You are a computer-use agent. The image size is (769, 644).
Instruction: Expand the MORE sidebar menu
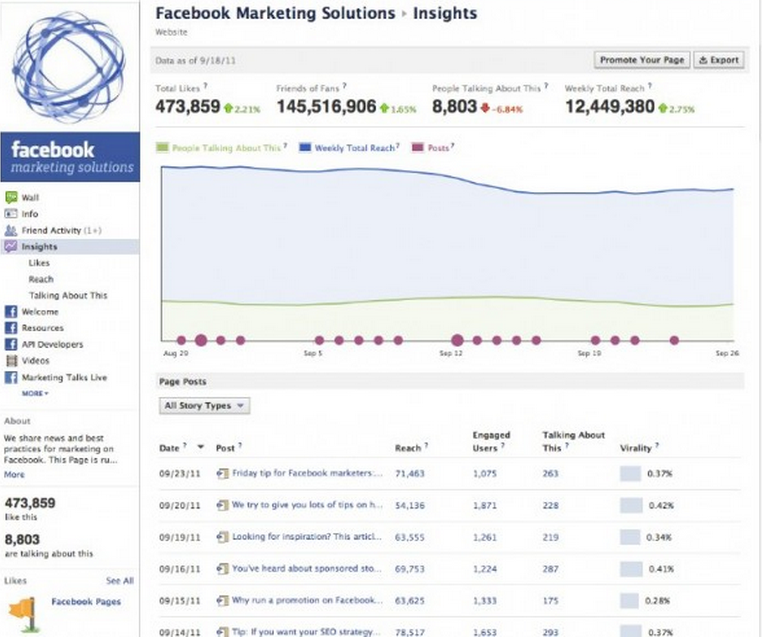pyautogui.click(x=36, y=397)
